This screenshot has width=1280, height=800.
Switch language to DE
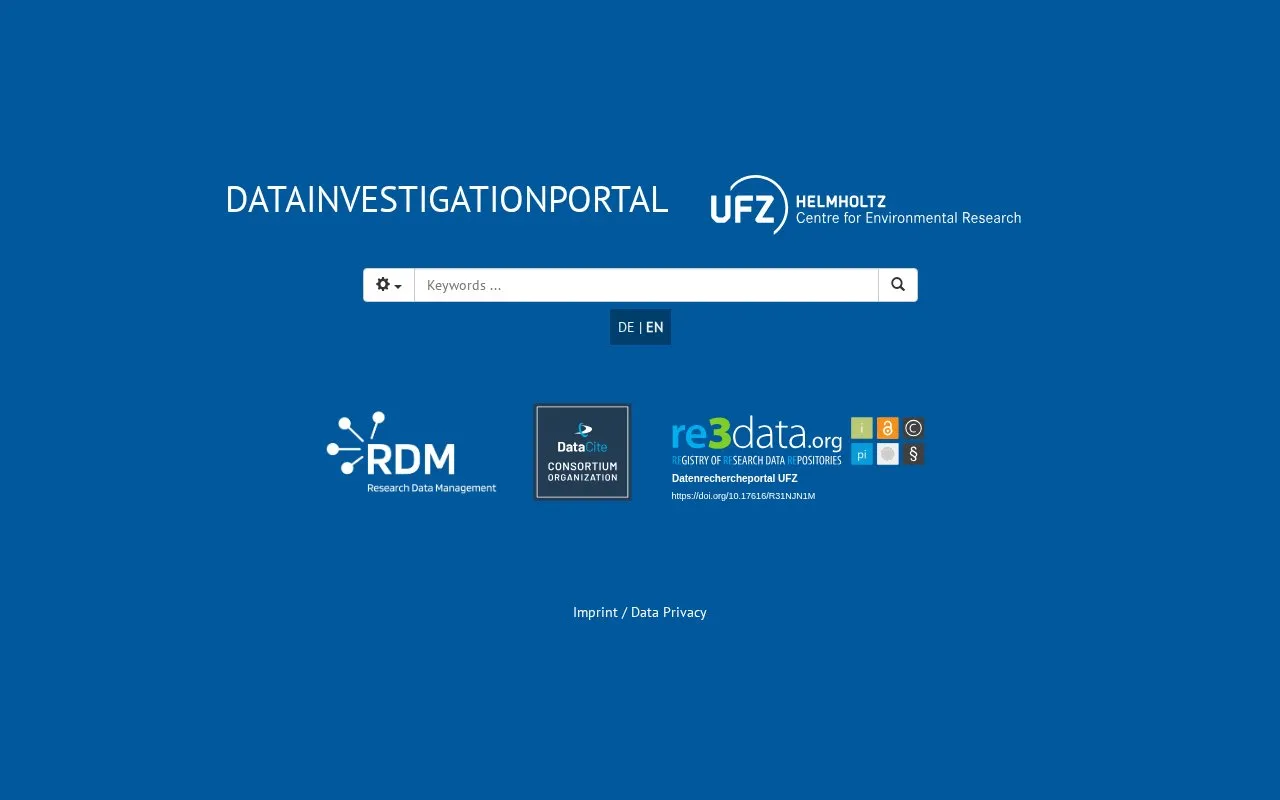click(626, 327)
